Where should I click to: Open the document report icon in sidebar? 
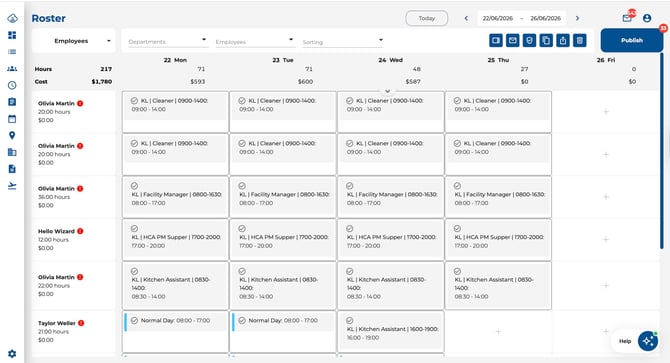(x=12, y=169)
